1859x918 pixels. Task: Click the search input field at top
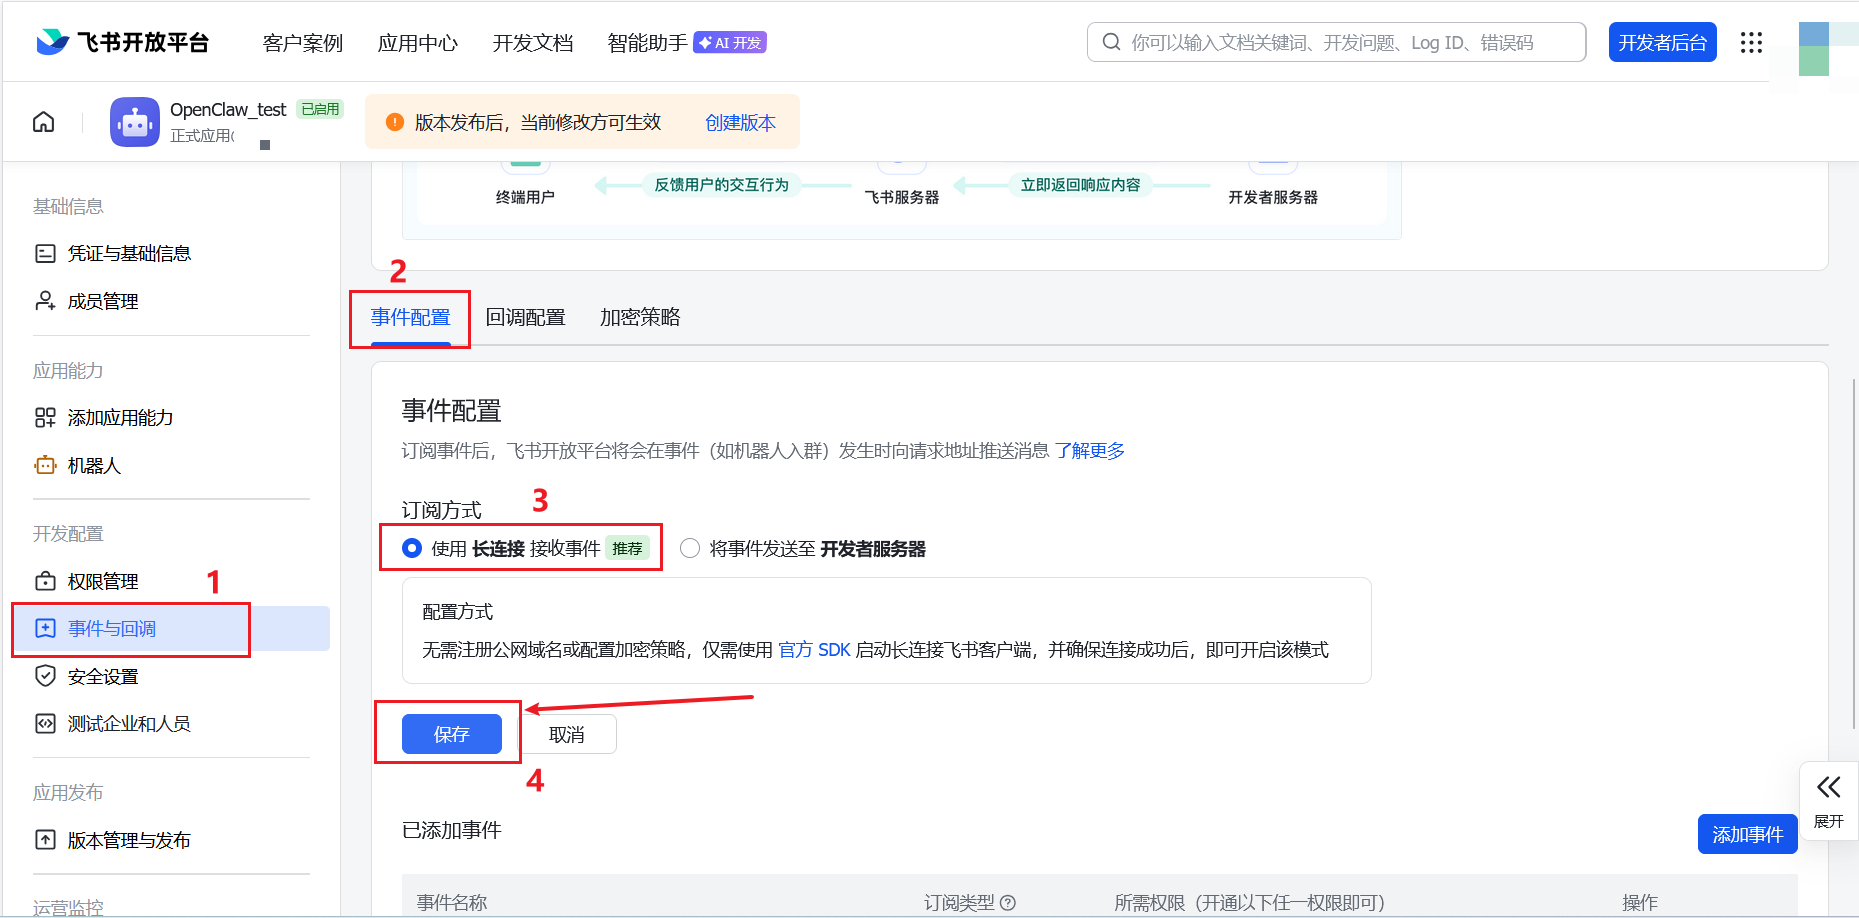coord(1335,42)
